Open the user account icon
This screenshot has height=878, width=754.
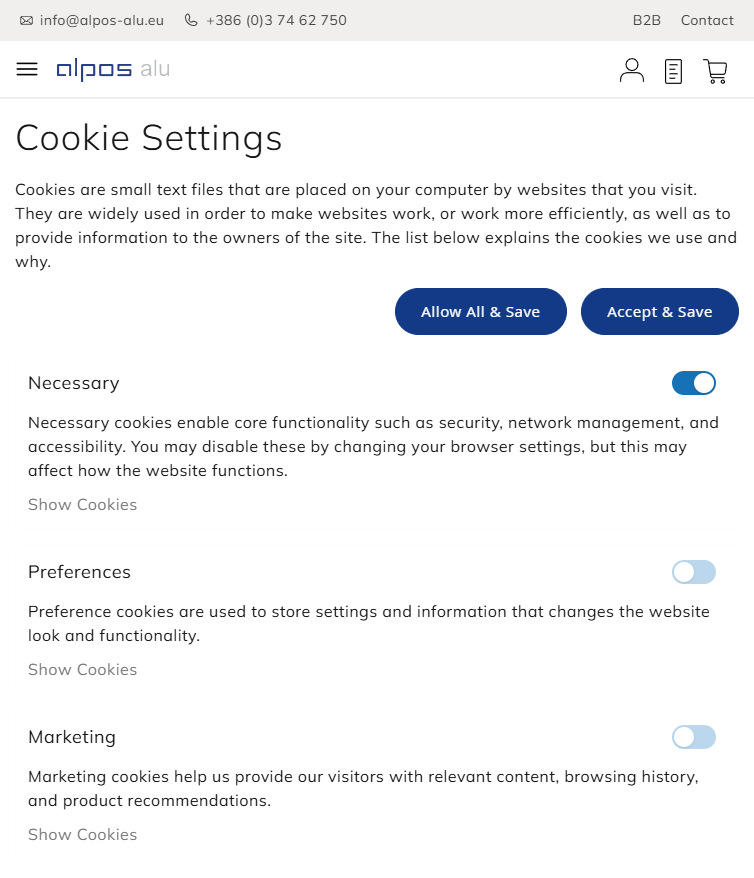632,70
